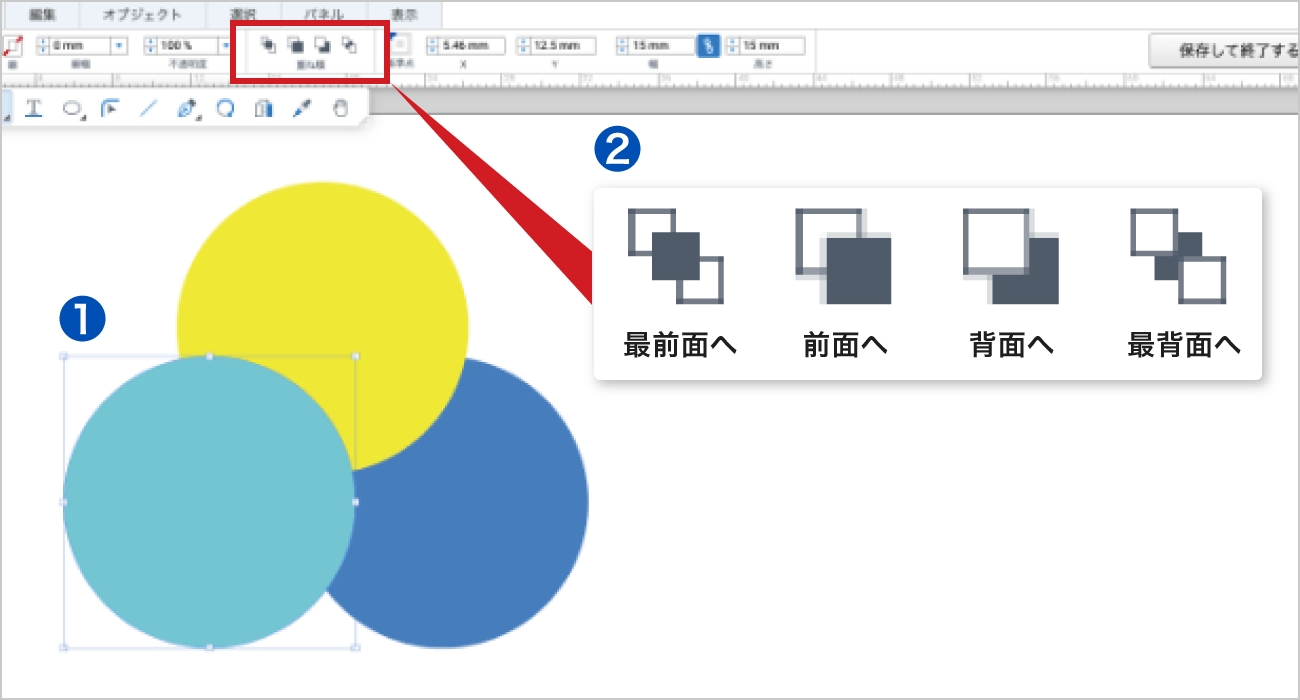
Task: Select the arrow selection tool icon
Action: (x=110, y=109)
